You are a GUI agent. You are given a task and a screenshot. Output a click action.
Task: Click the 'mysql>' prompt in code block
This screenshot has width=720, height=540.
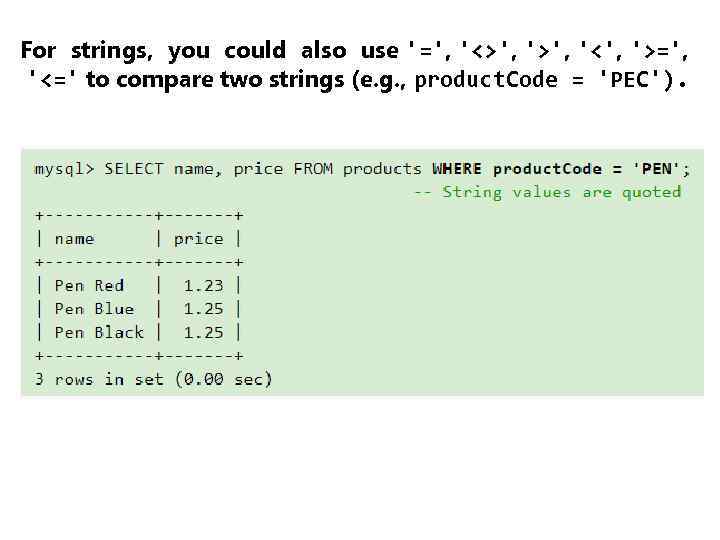tap(64, 169)
